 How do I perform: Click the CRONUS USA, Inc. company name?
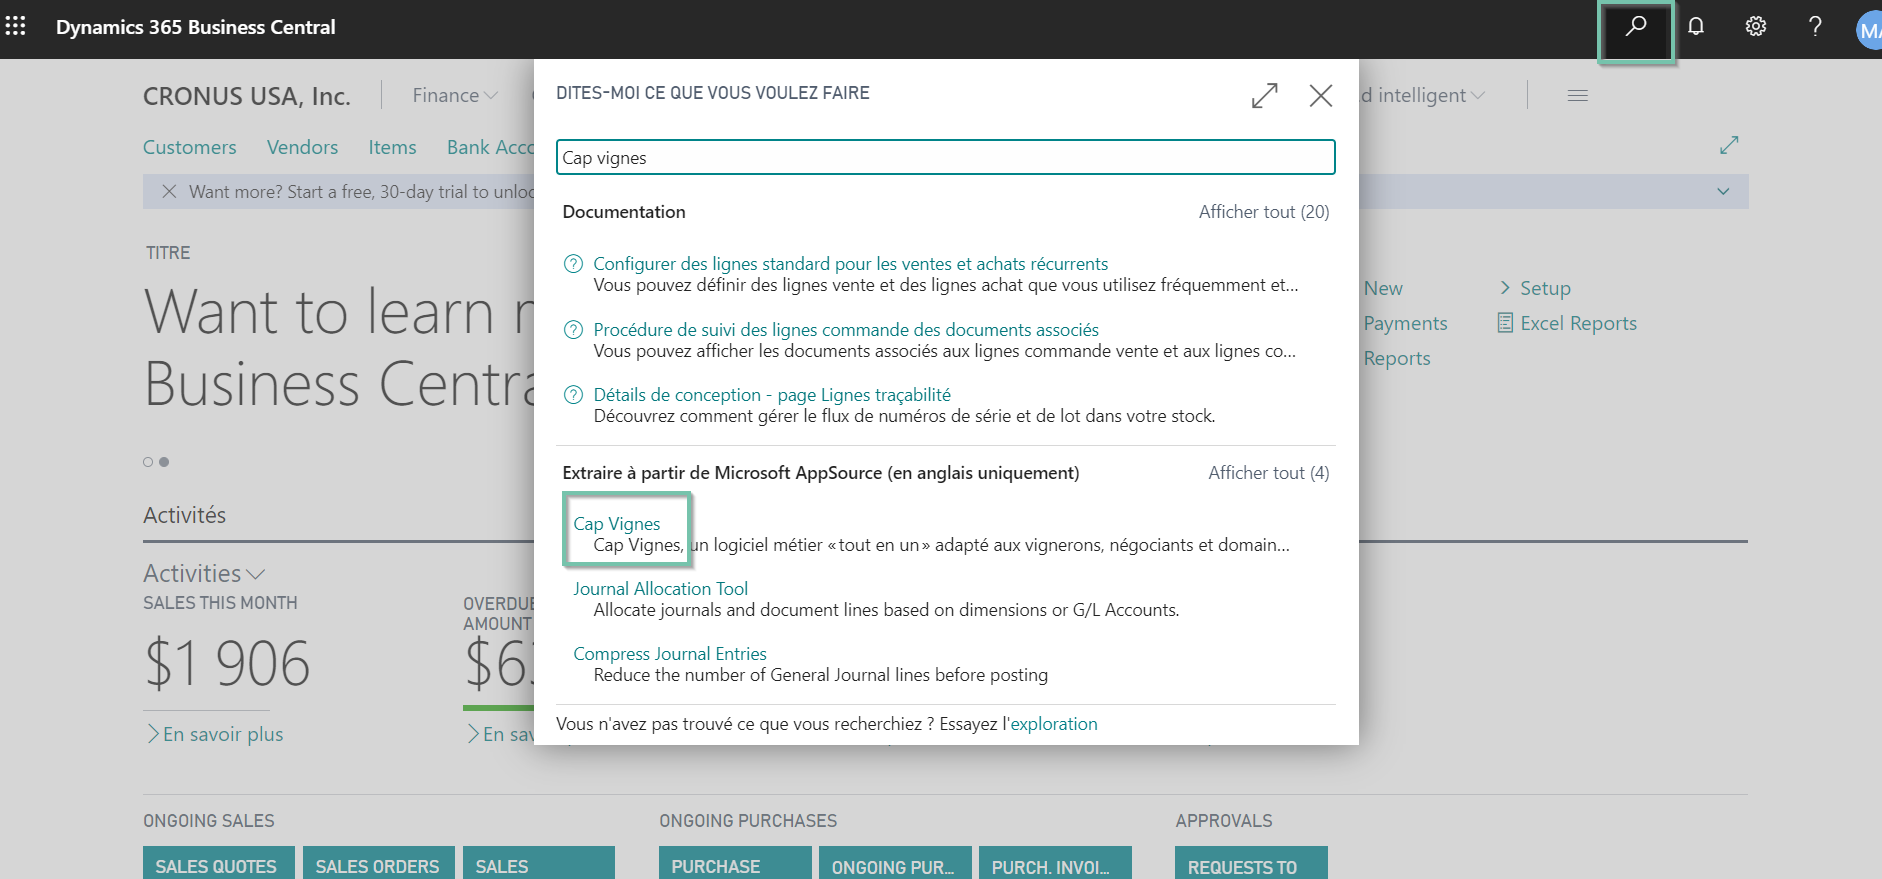[x=247, y=96]
